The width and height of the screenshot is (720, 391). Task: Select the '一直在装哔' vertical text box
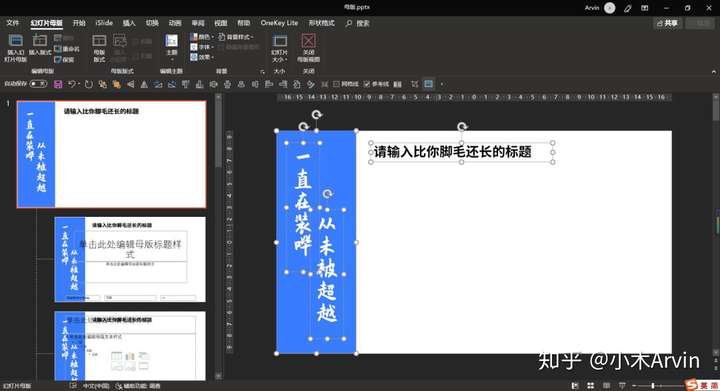click(303, 207)
